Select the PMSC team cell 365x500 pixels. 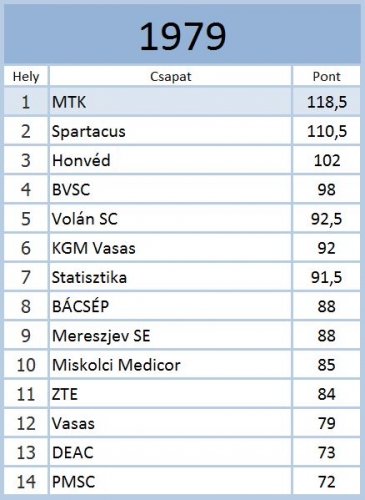(170, 482)
